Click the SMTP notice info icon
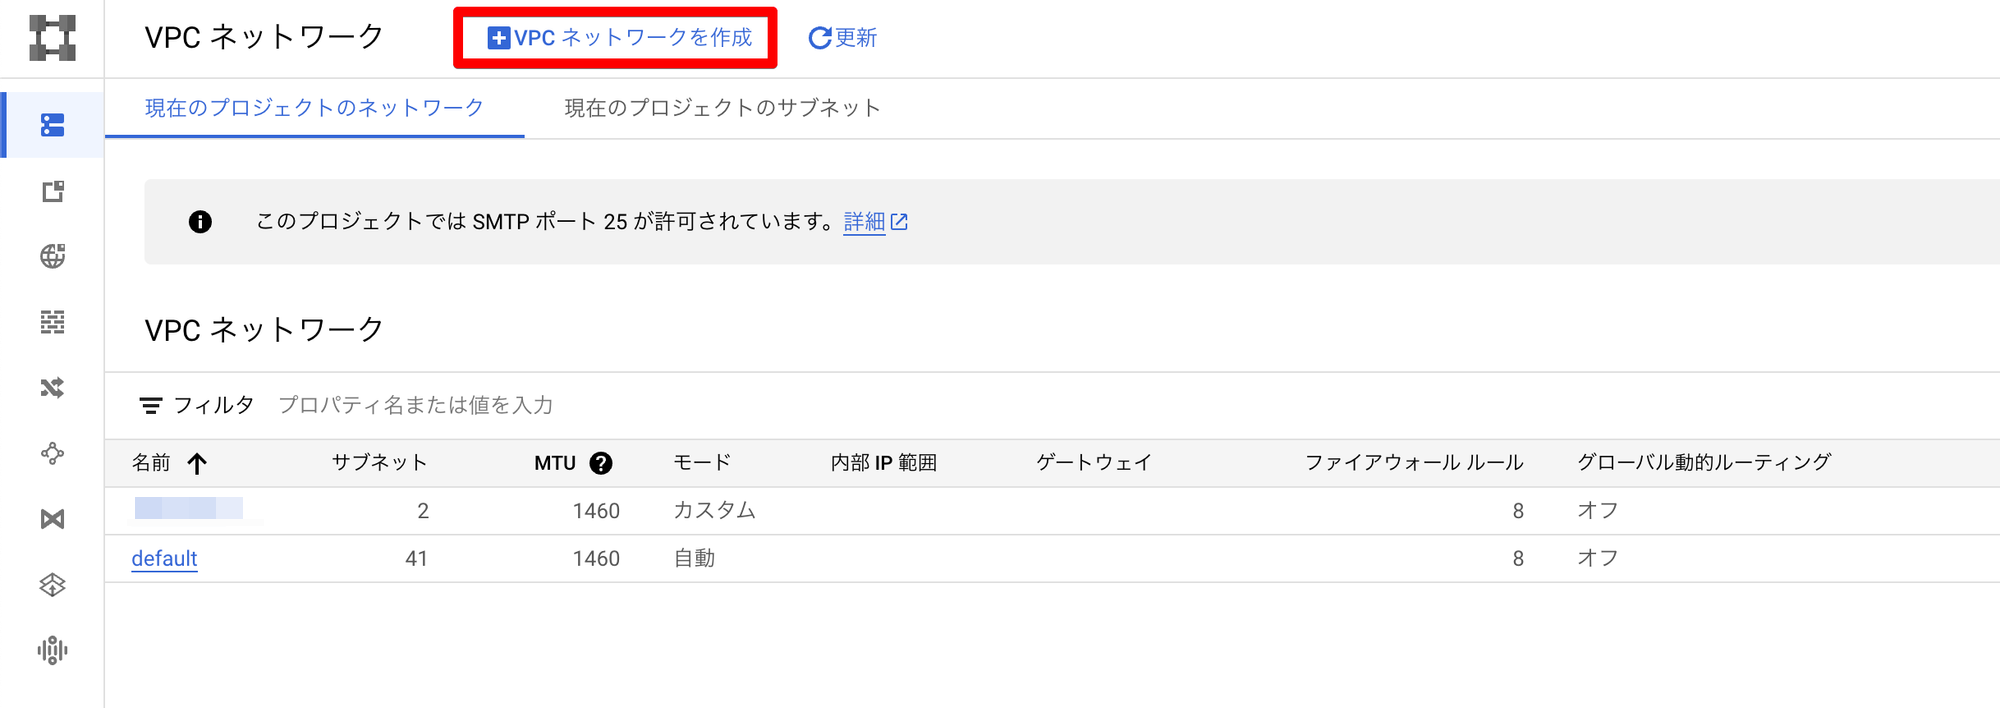Image resolution: width=2000 pixels, height=708 pixels. click(x=200, y=222)
